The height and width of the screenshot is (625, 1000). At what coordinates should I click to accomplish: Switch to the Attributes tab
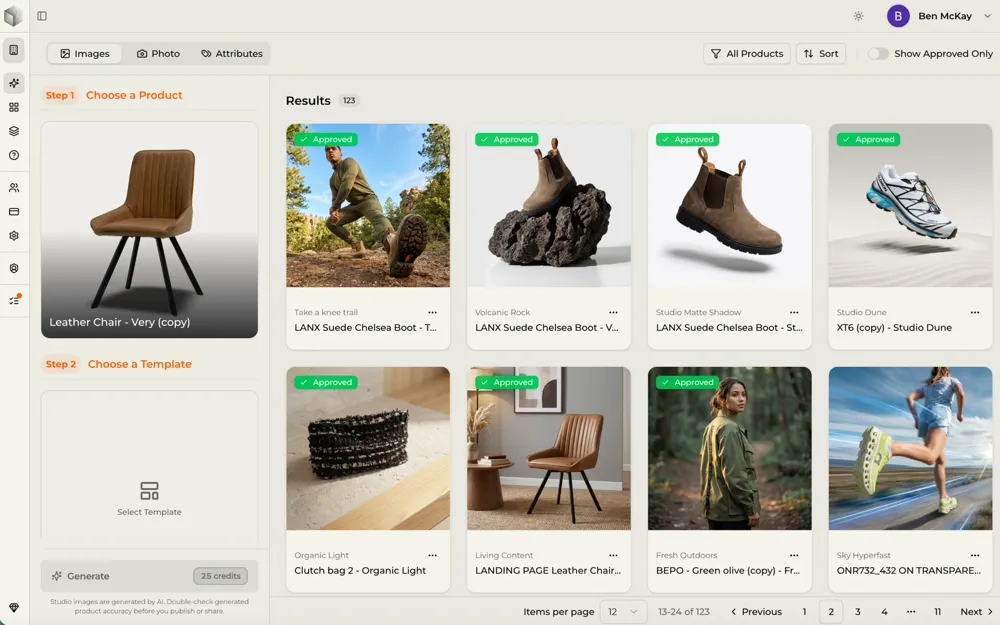pos(232,54)
